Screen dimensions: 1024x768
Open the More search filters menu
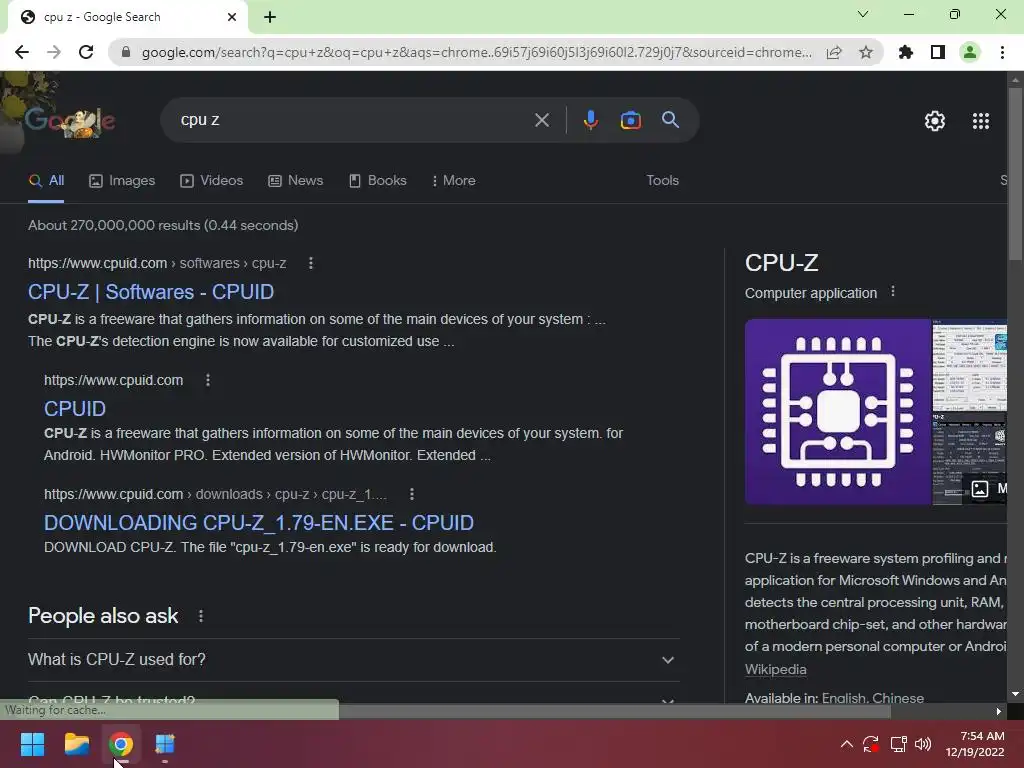[454, 180]
